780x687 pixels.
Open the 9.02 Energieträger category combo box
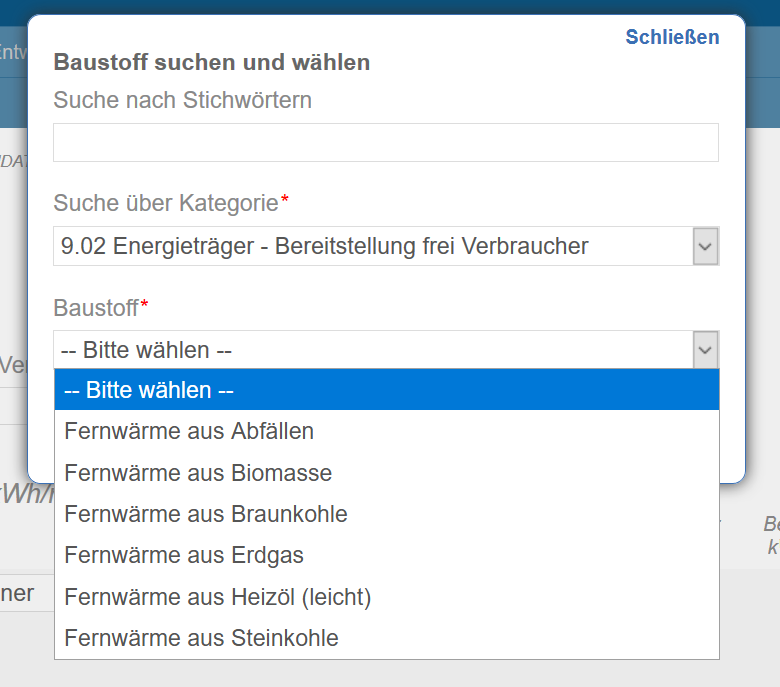tap(386, 246)
